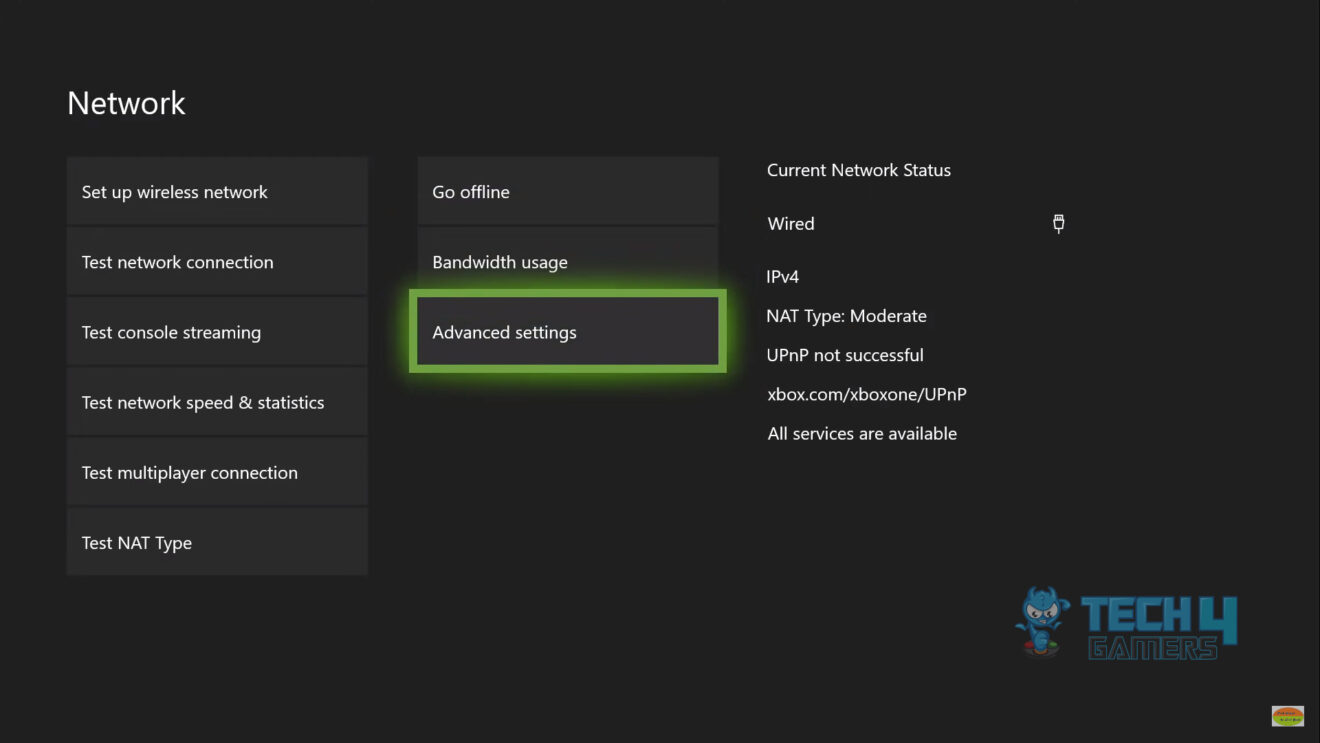Select the small badge in bottom-right corner
Image resolution: width=1320 pixels, height=743 pixels.
[x=1286, y=716]
